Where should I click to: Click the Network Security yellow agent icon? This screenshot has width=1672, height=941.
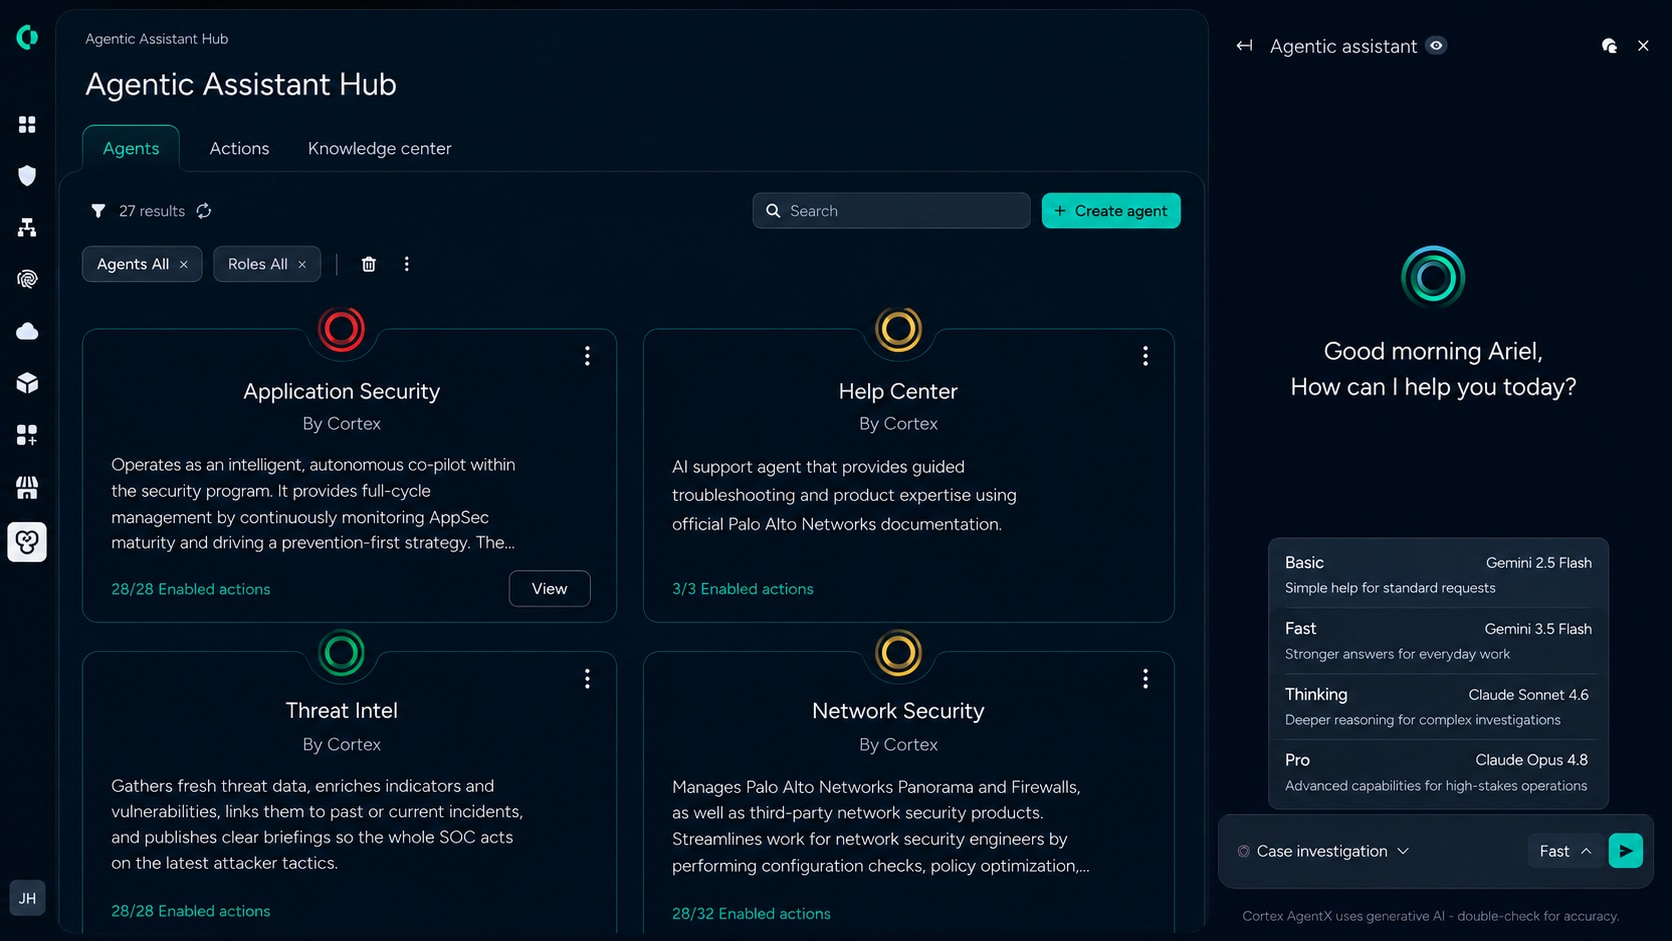coord(898,653)
